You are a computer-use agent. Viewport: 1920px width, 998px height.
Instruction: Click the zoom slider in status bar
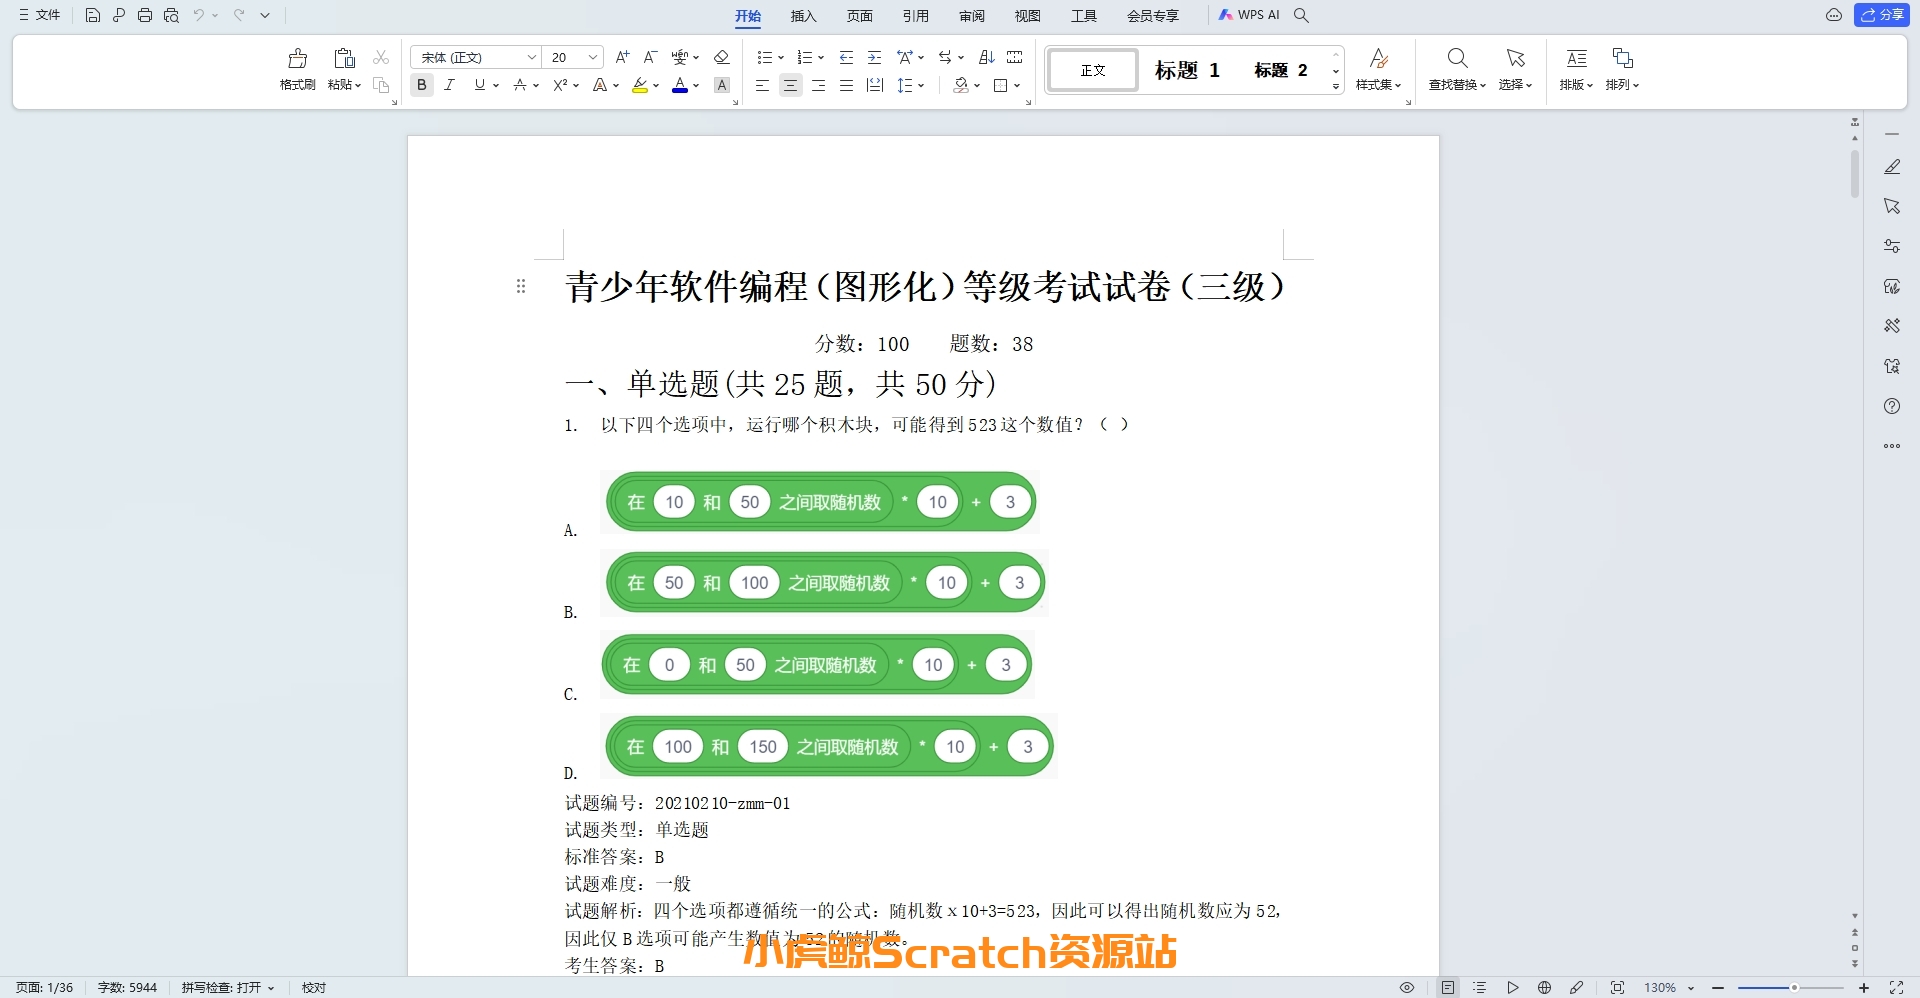[1794, 987]
